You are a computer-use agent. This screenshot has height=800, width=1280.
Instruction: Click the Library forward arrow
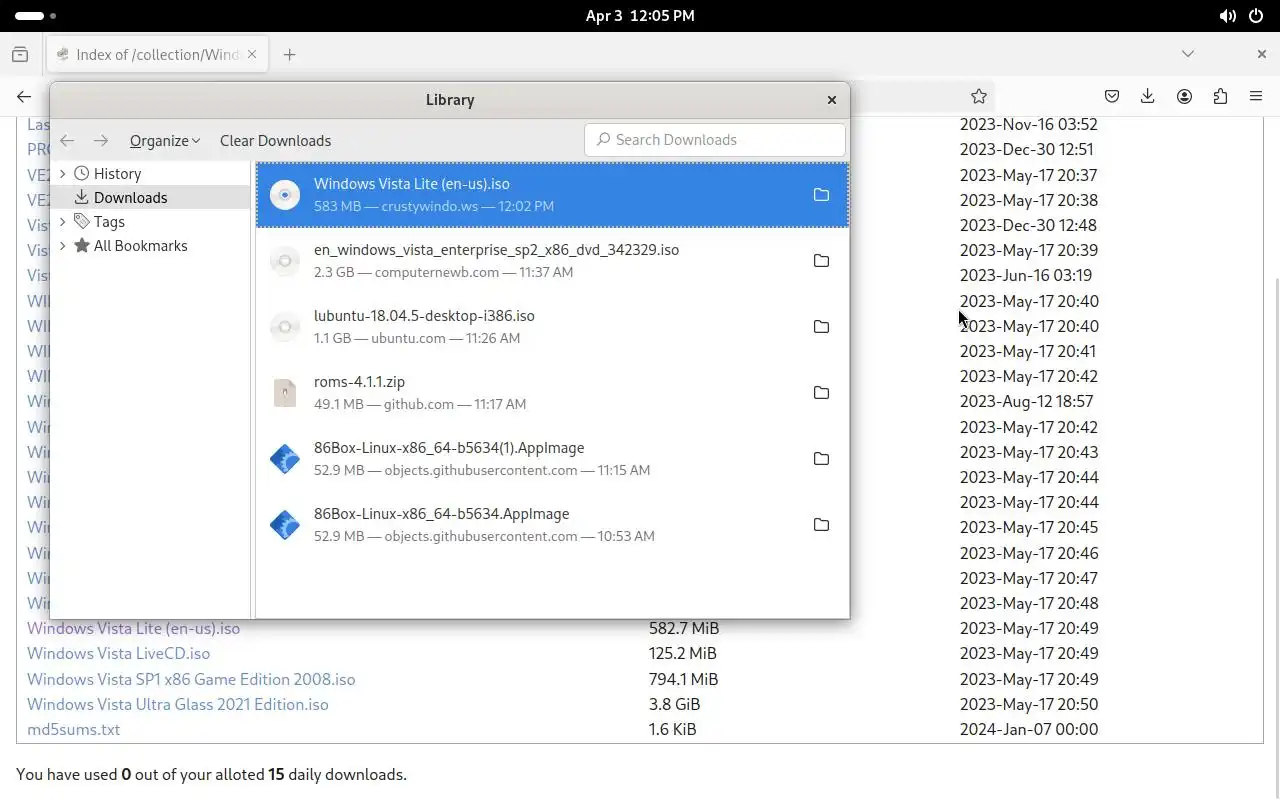[x=101, y=141]
